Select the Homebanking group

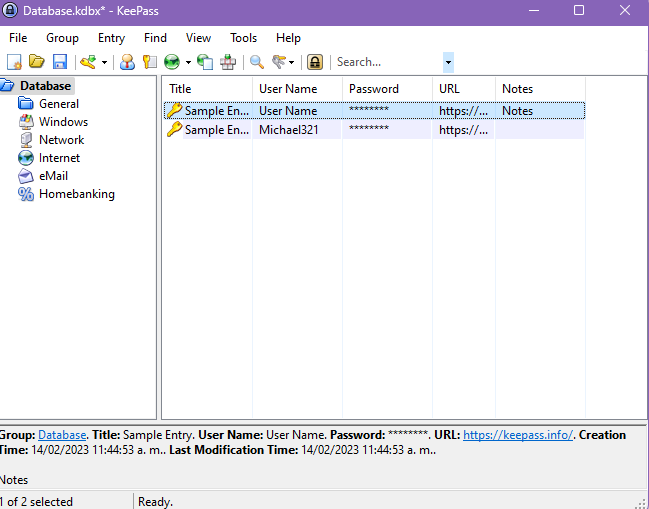point(77,194)
